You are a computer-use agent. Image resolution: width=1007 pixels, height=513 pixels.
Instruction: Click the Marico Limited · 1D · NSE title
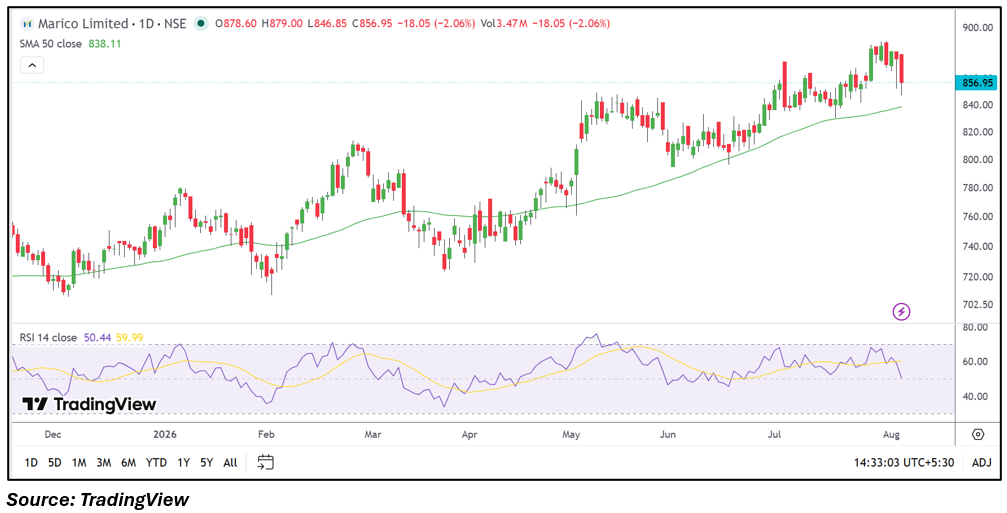click(112, 24)
